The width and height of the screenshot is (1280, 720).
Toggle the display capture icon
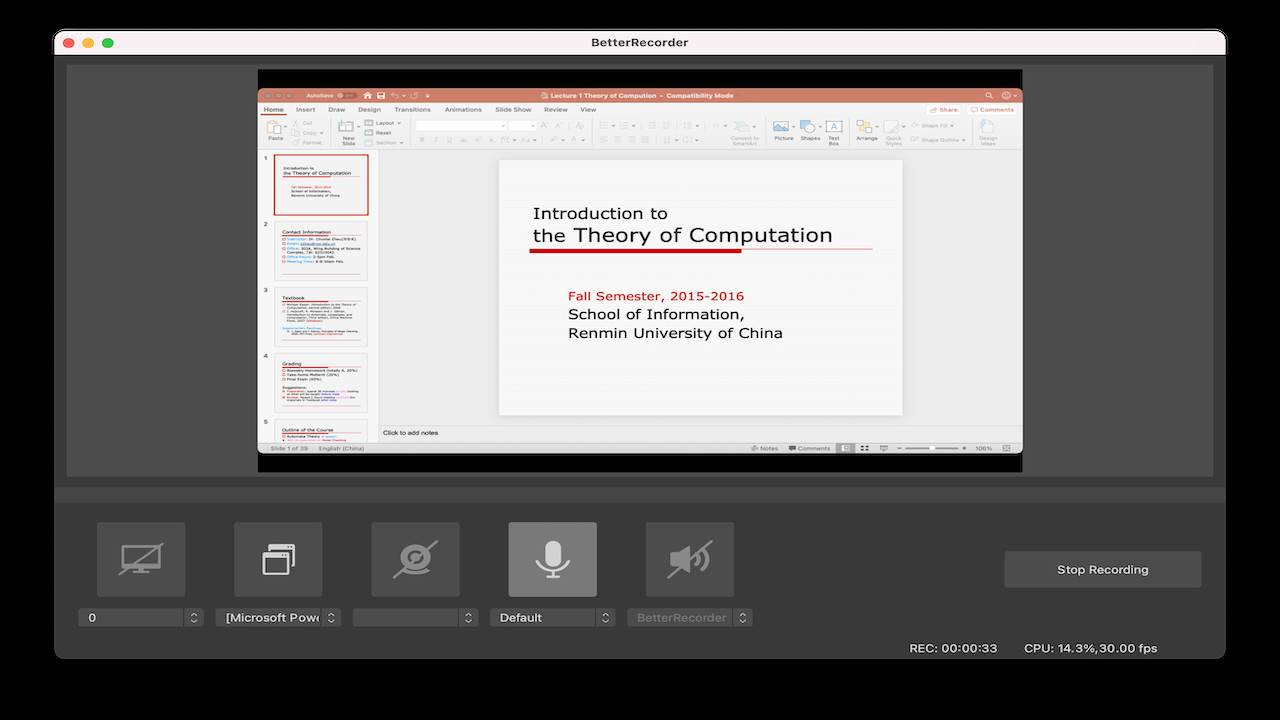pos(140,559)
